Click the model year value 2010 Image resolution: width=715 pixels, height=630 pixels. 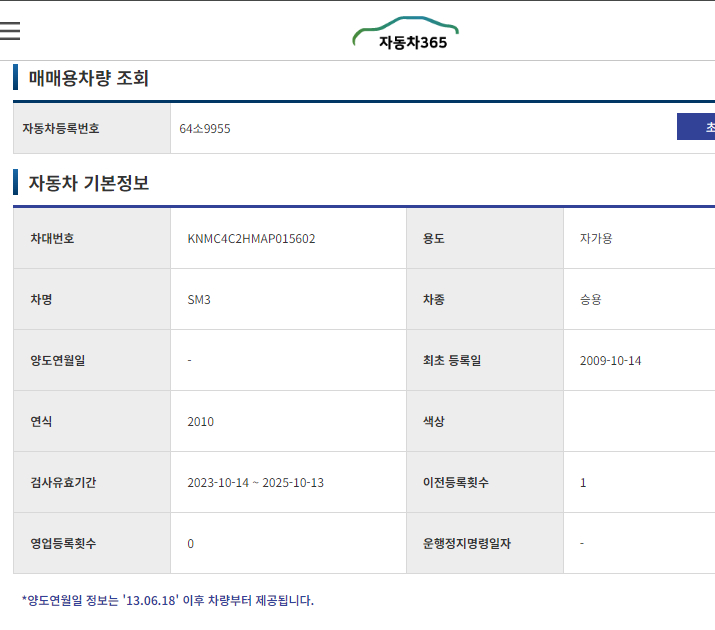point(200,422)
